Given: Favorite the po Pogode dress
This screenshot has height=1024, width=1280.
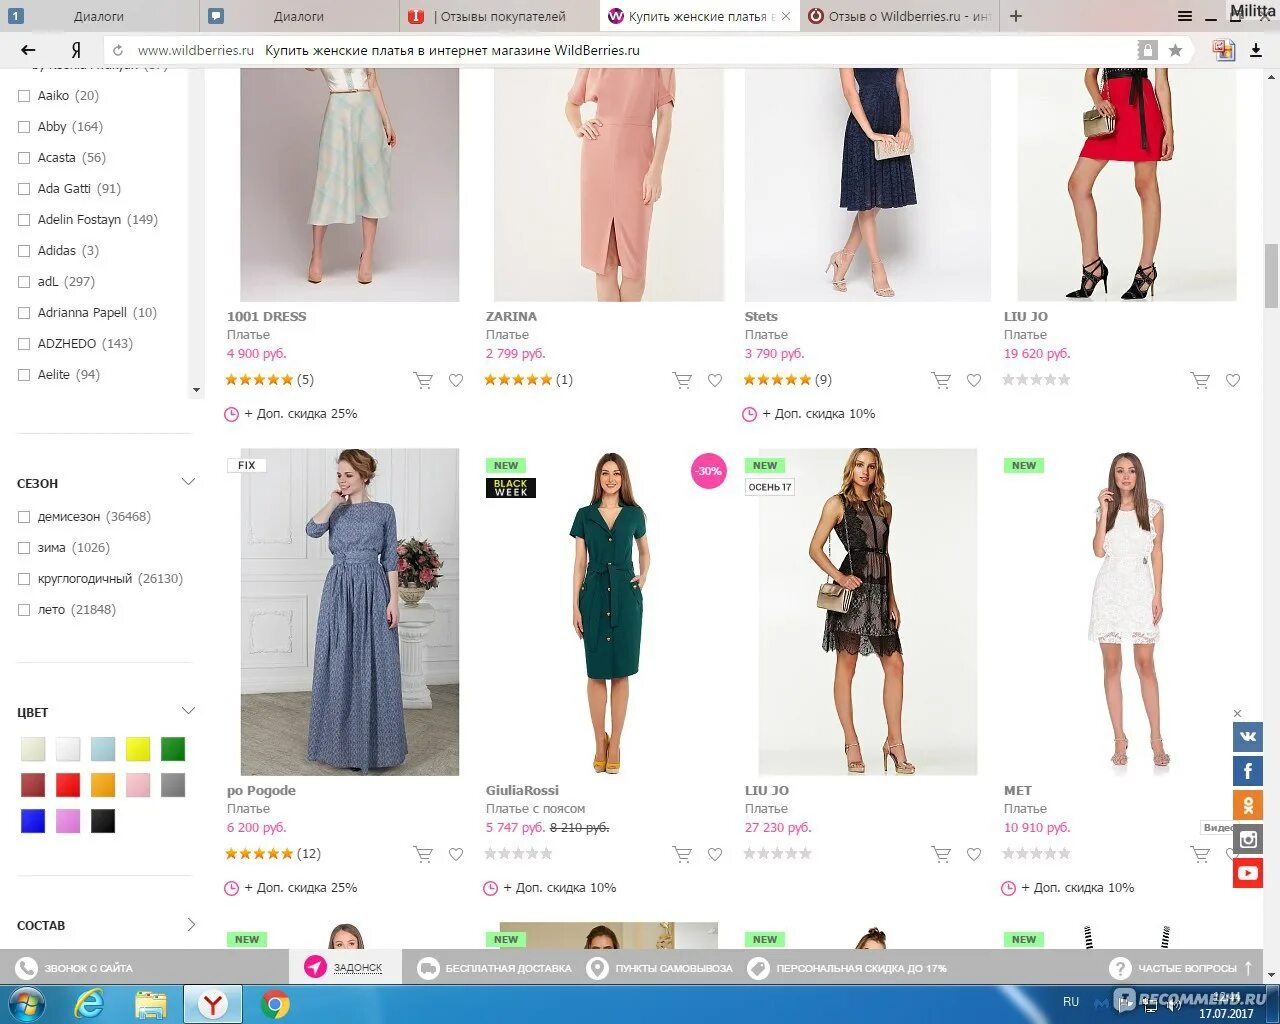Looking at the screenshot, I should click(x=456, y=854).
